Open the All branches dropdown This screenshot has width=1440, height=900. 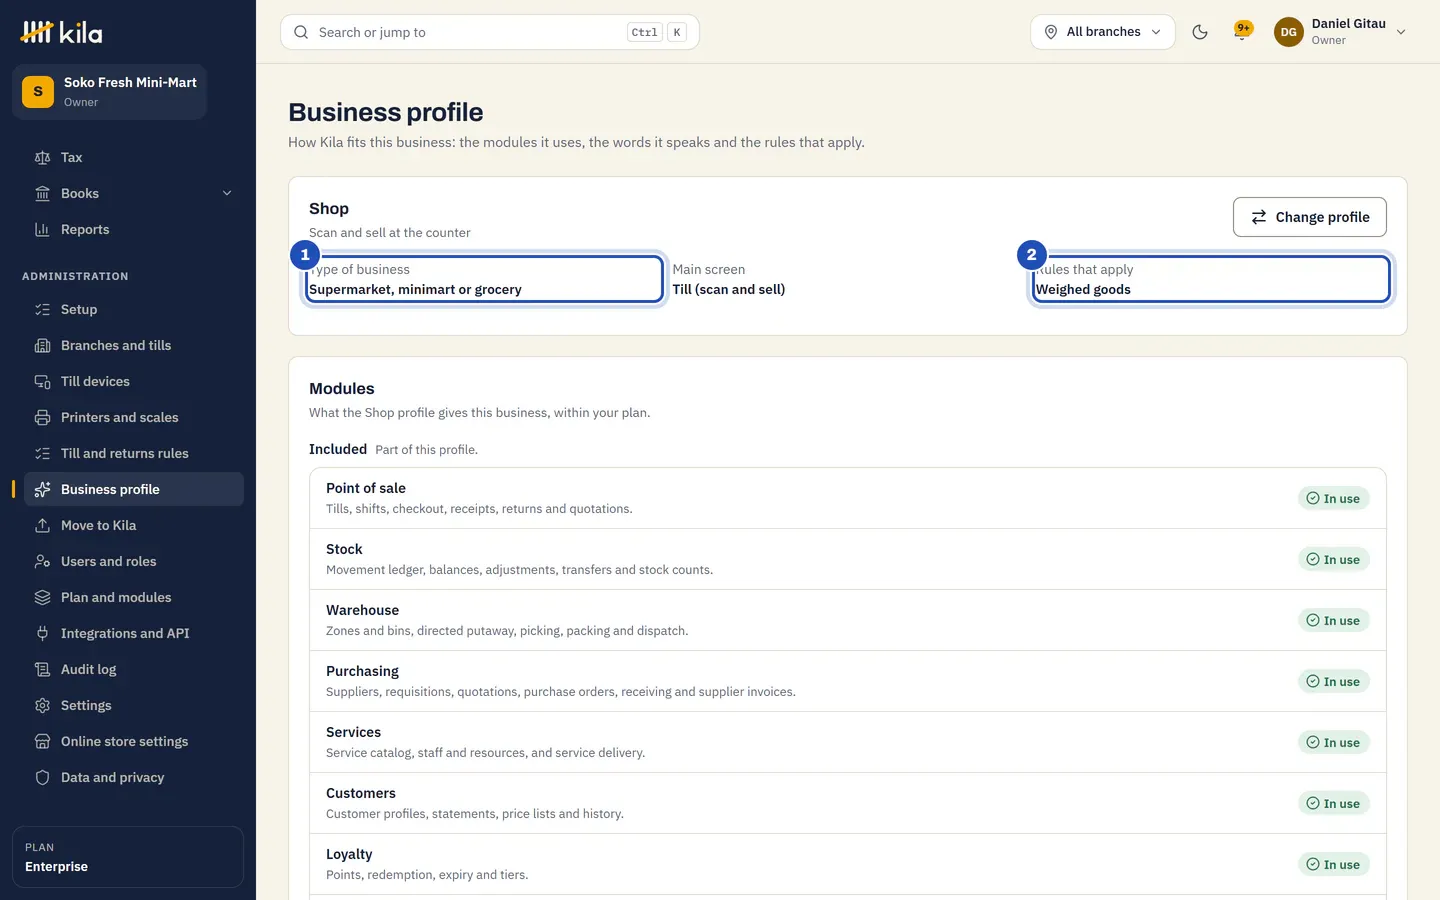pyautogui.click(x=1103, y=32)
